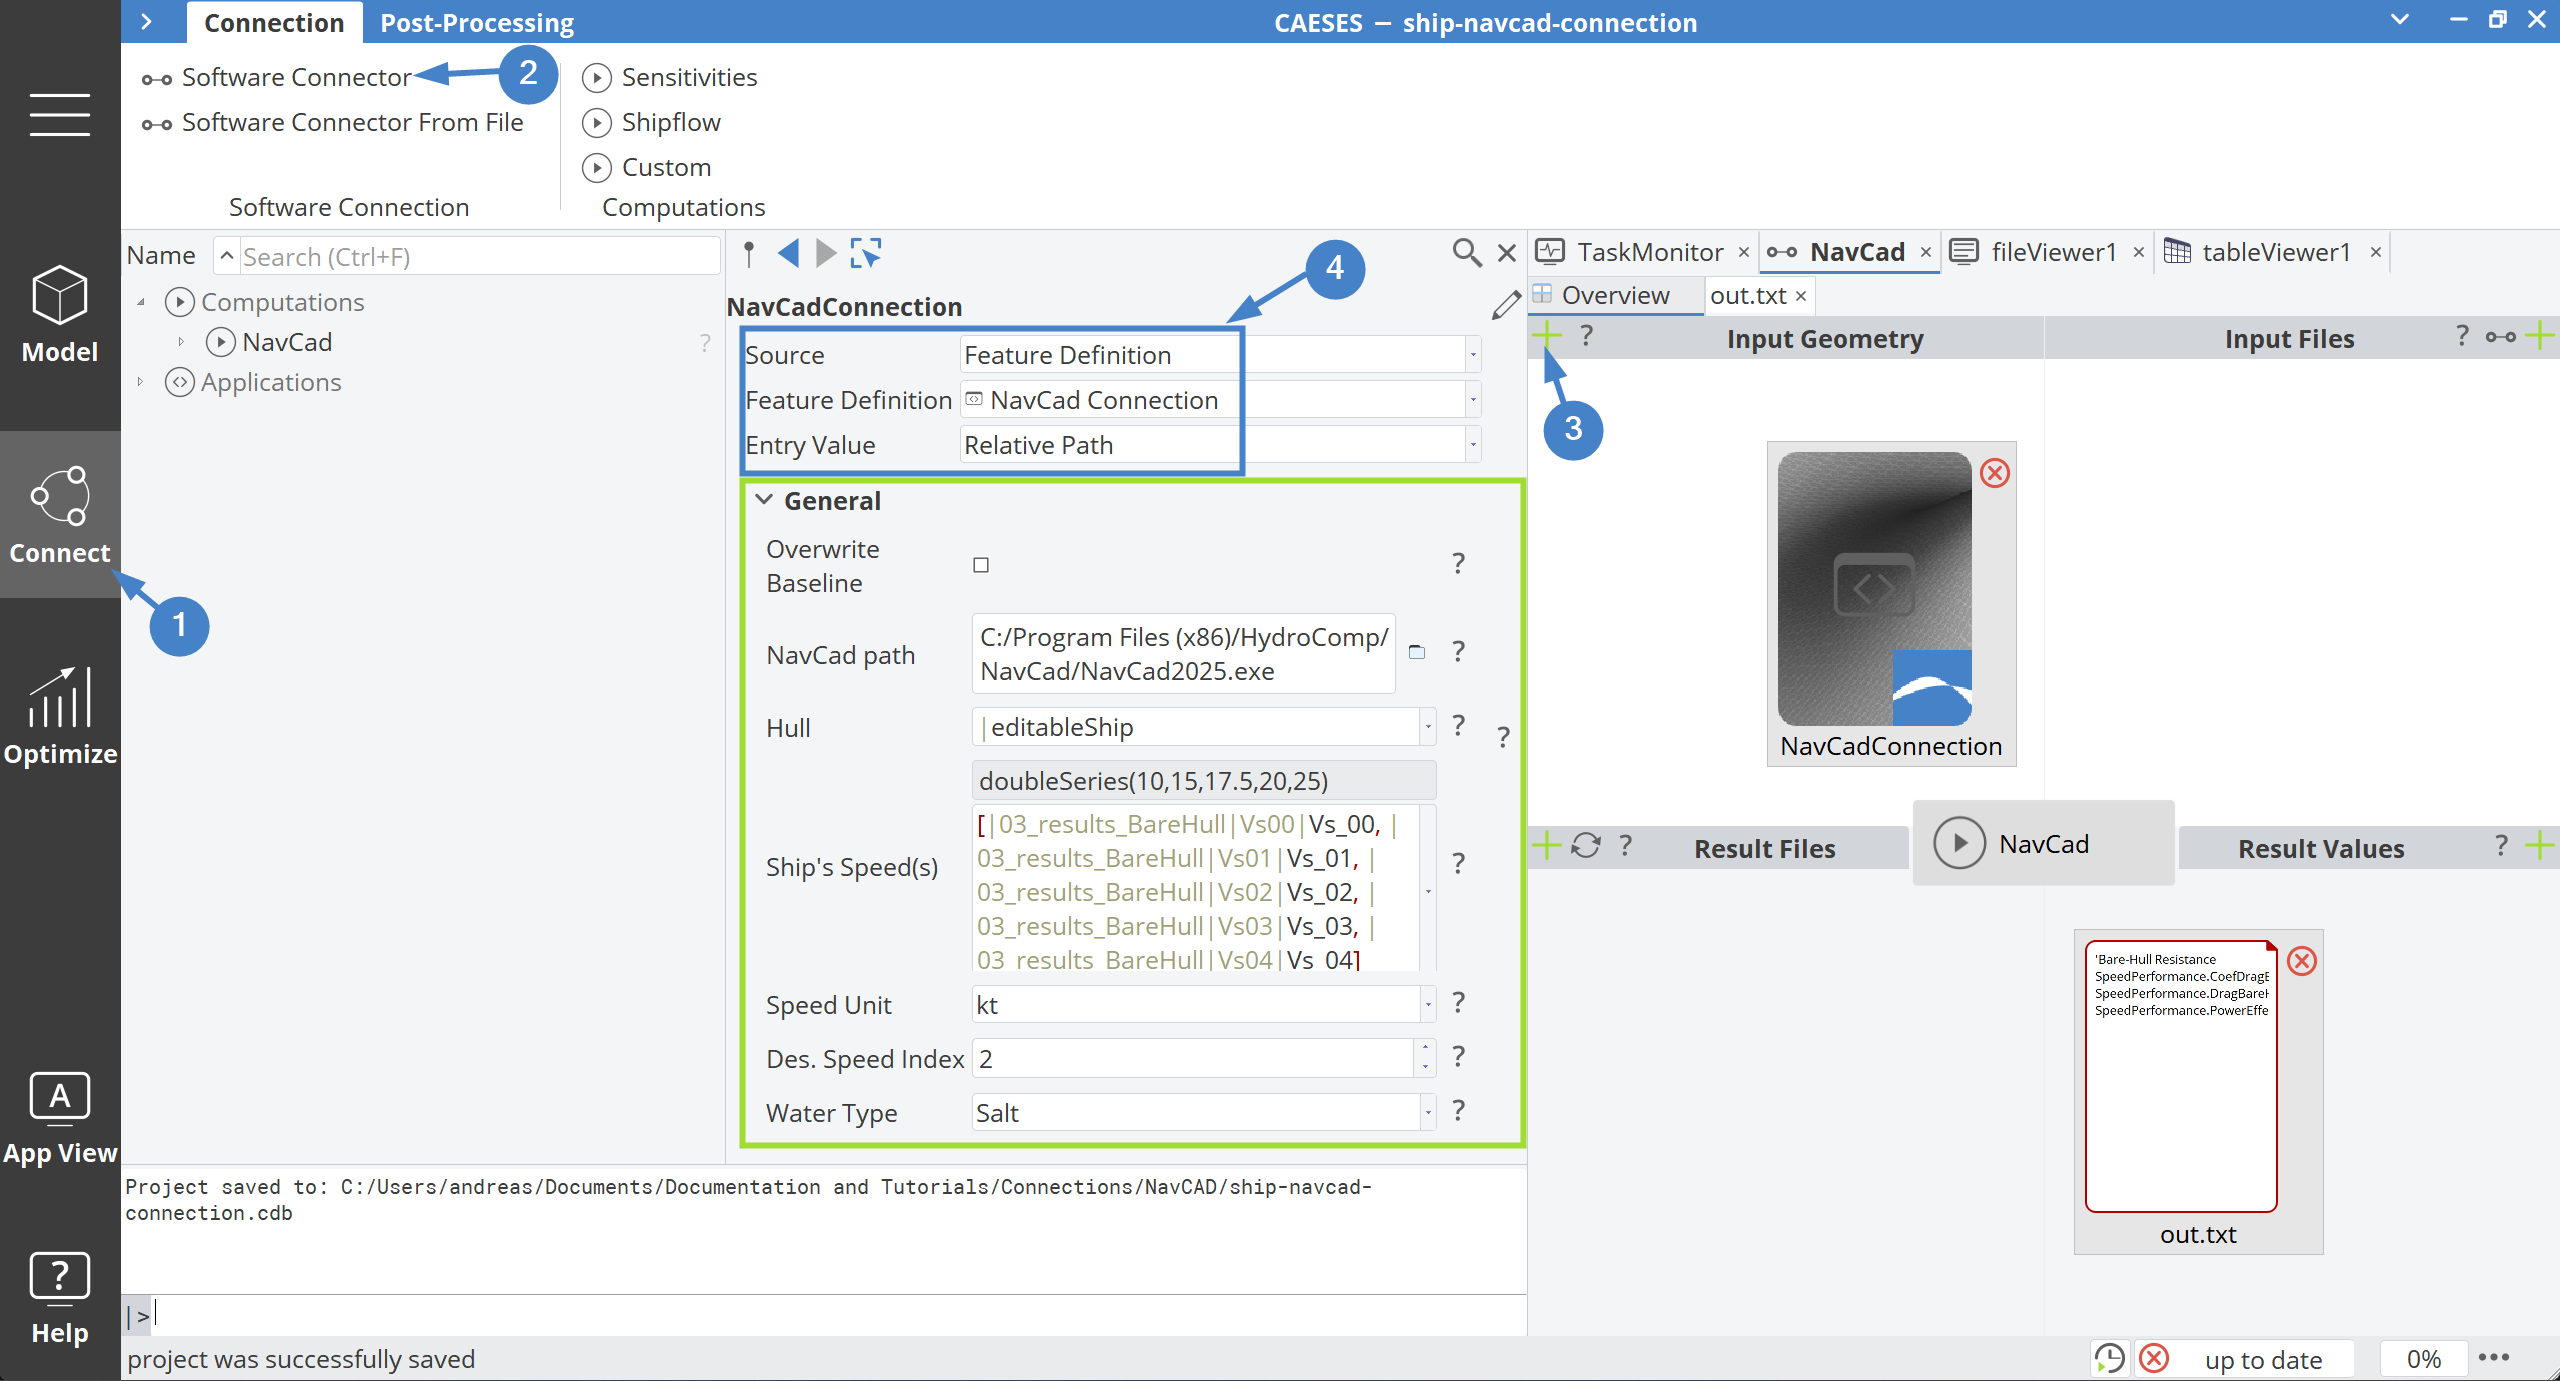The width and height of the screenshot is (2560, 1381).
Task: Add a Custom computation
Action: click(647, 167)
